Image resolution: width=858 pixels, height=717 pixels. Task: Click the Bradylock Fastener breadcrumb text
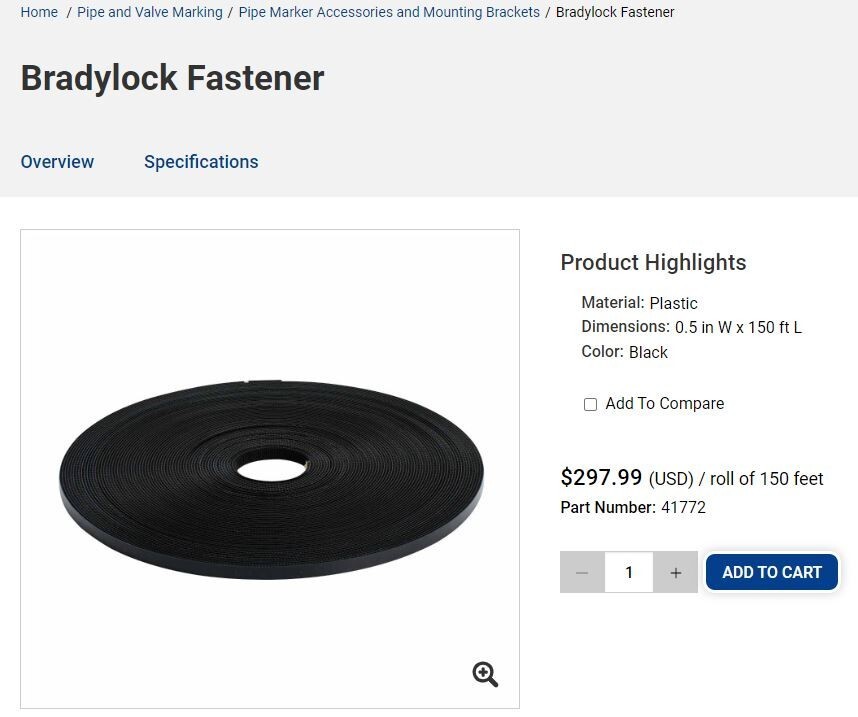click(x=615, y=12)
